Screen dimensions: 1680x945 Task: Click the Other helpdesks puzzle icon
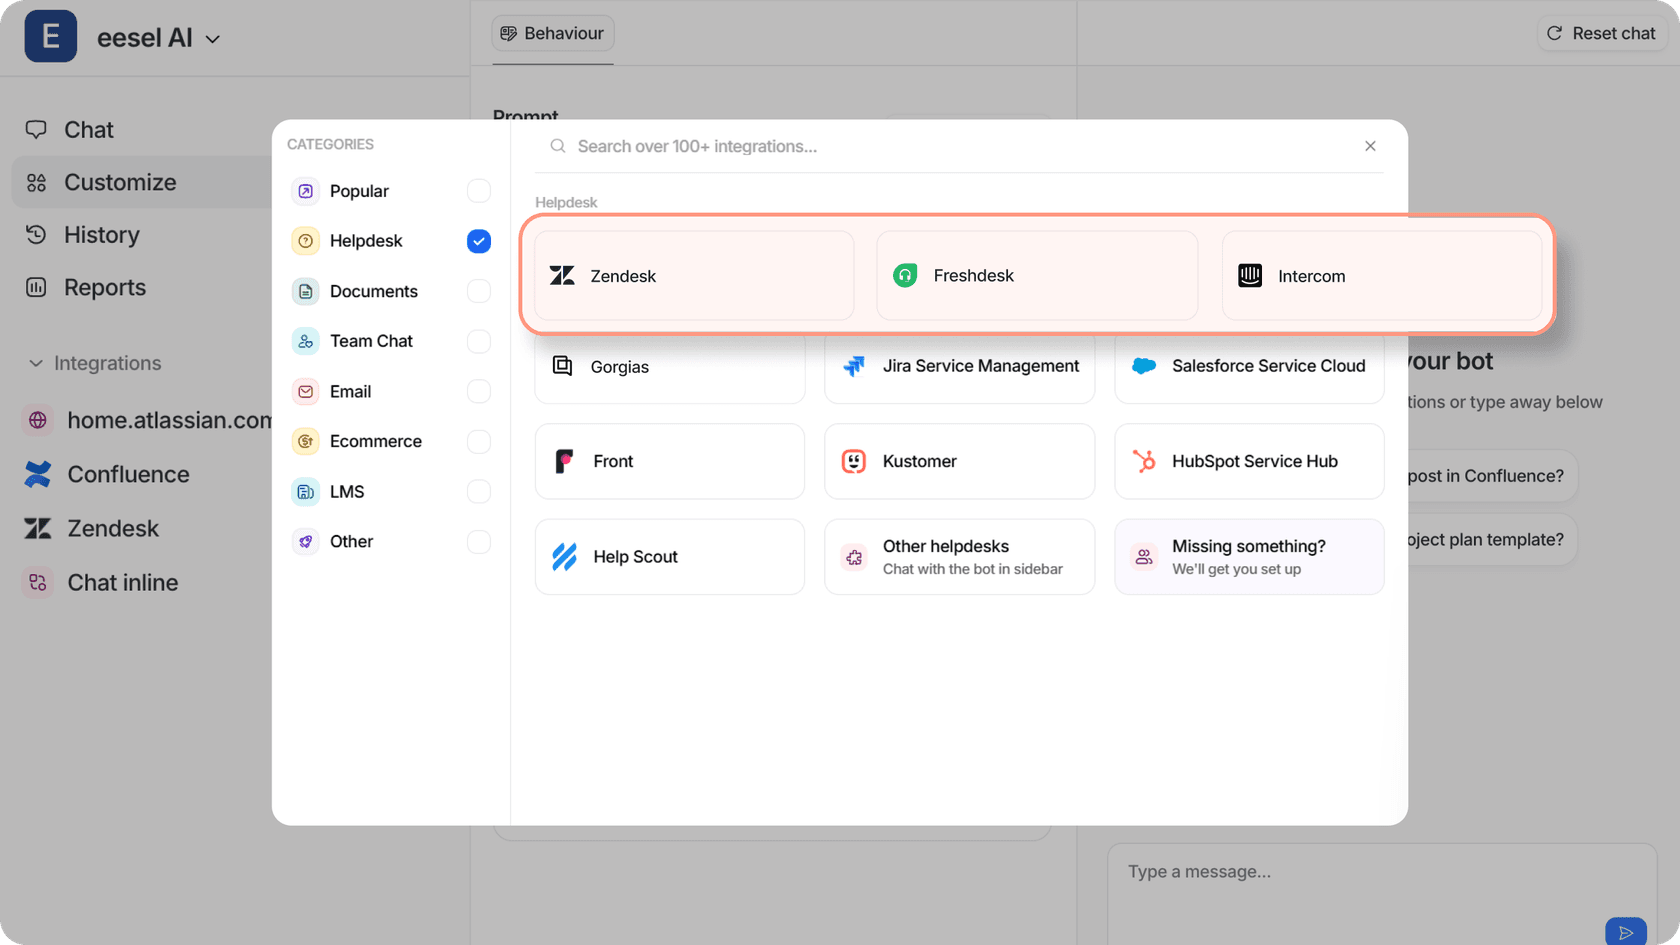click(x=854, y=557)
